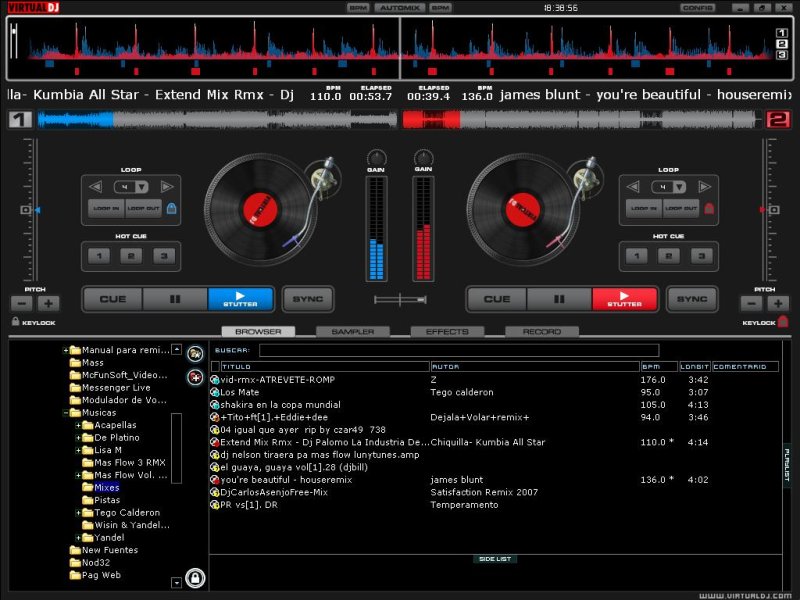Click the Buscar search field
The image size is (800, 600).
tap(459, 350)
